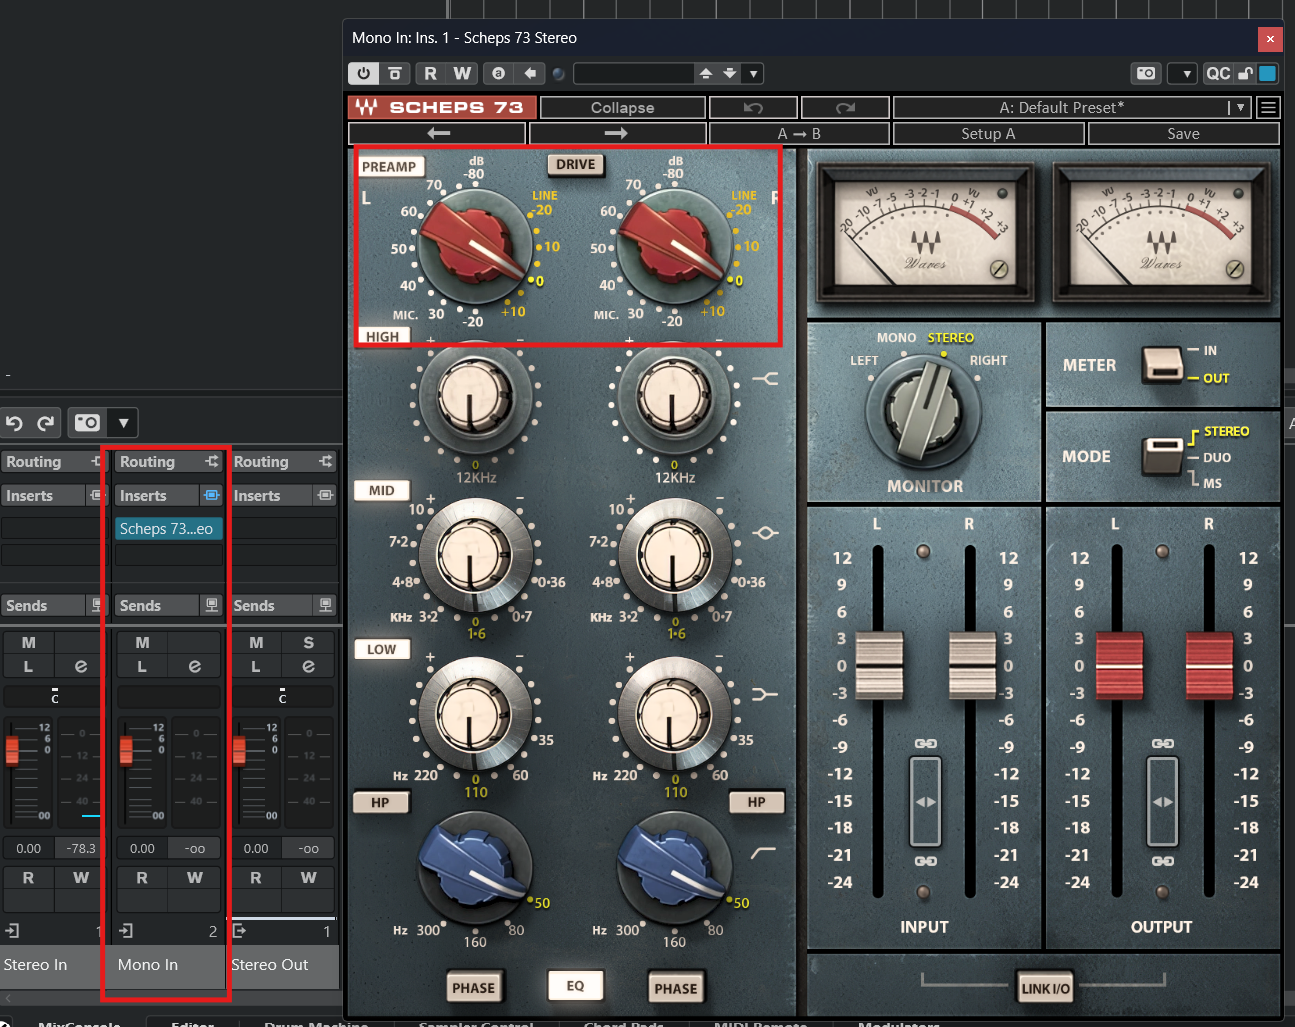The image size is (1295, 1027).
Task: Click the output fader link icon
Action: coord(1162,802)
